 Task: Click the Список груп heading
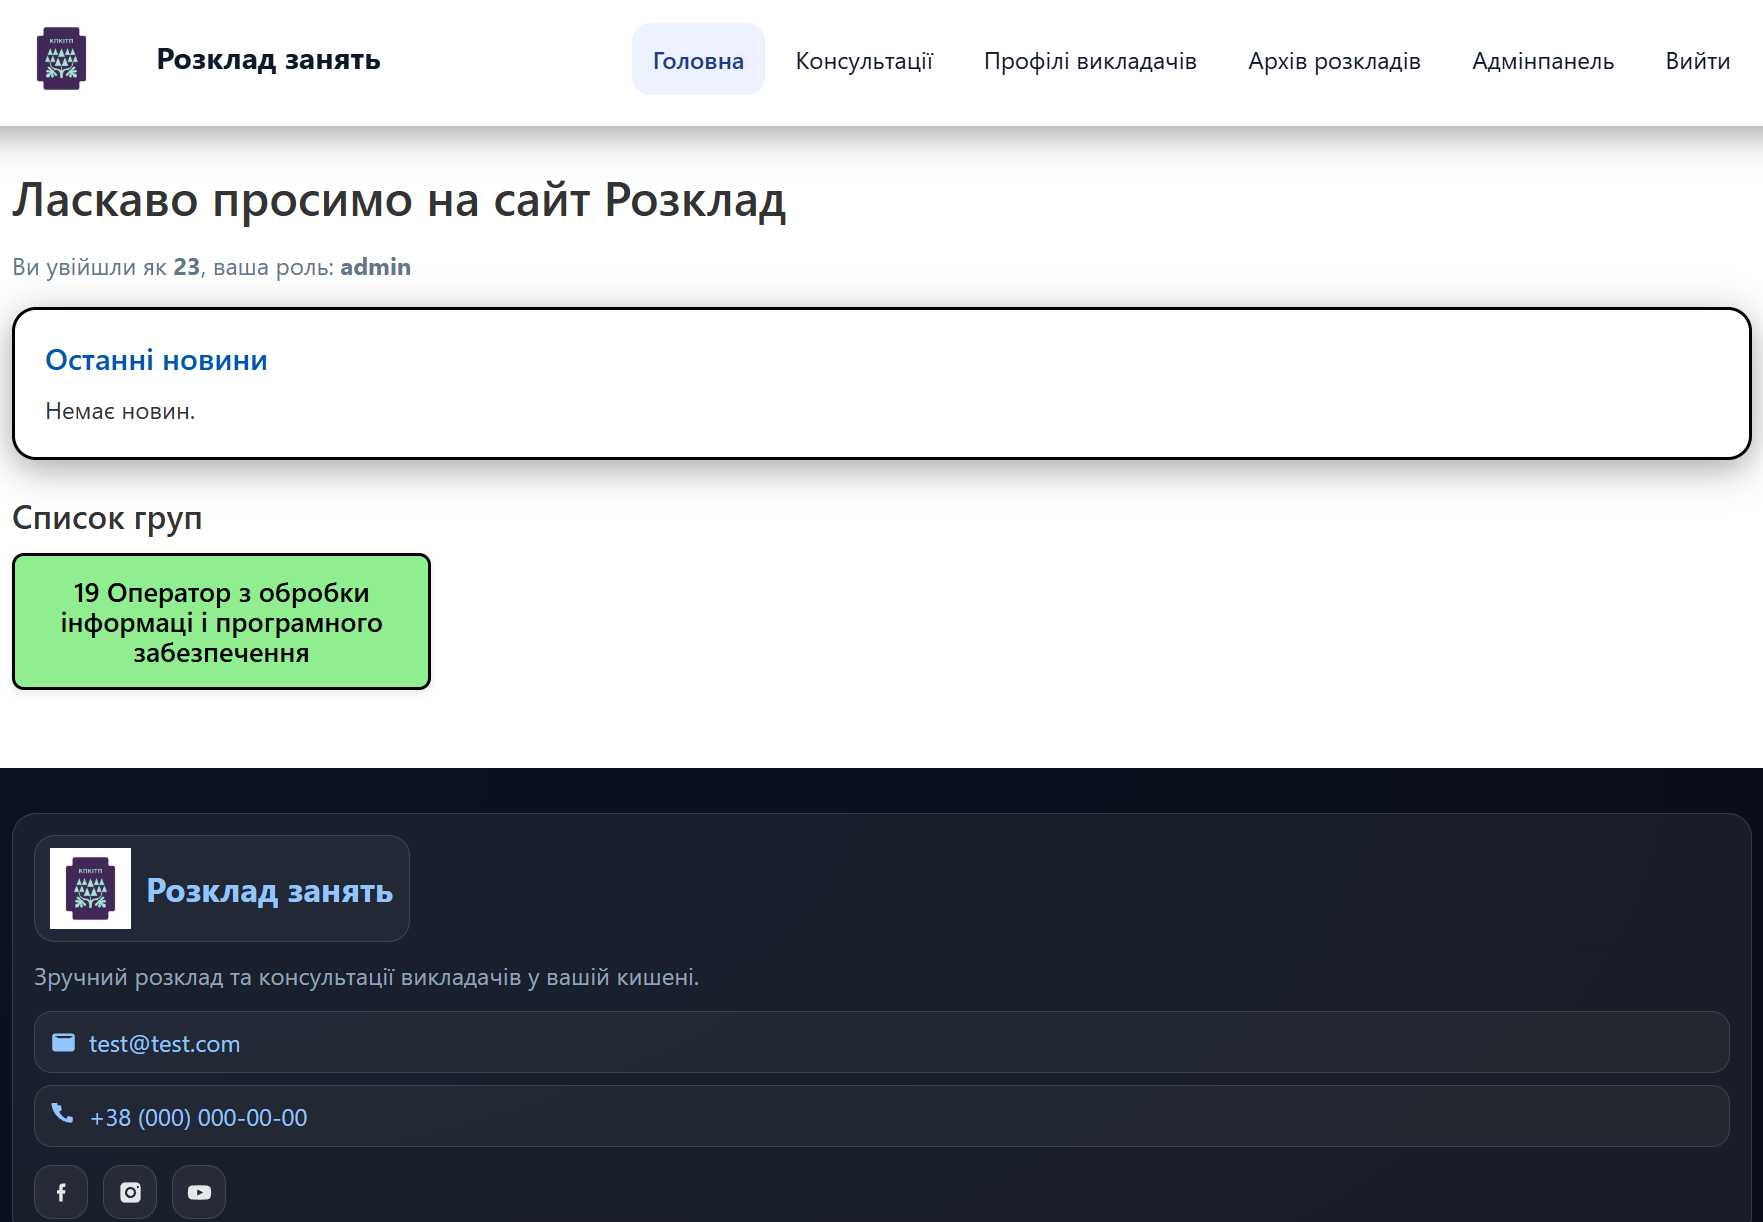(x=107, y=518)
